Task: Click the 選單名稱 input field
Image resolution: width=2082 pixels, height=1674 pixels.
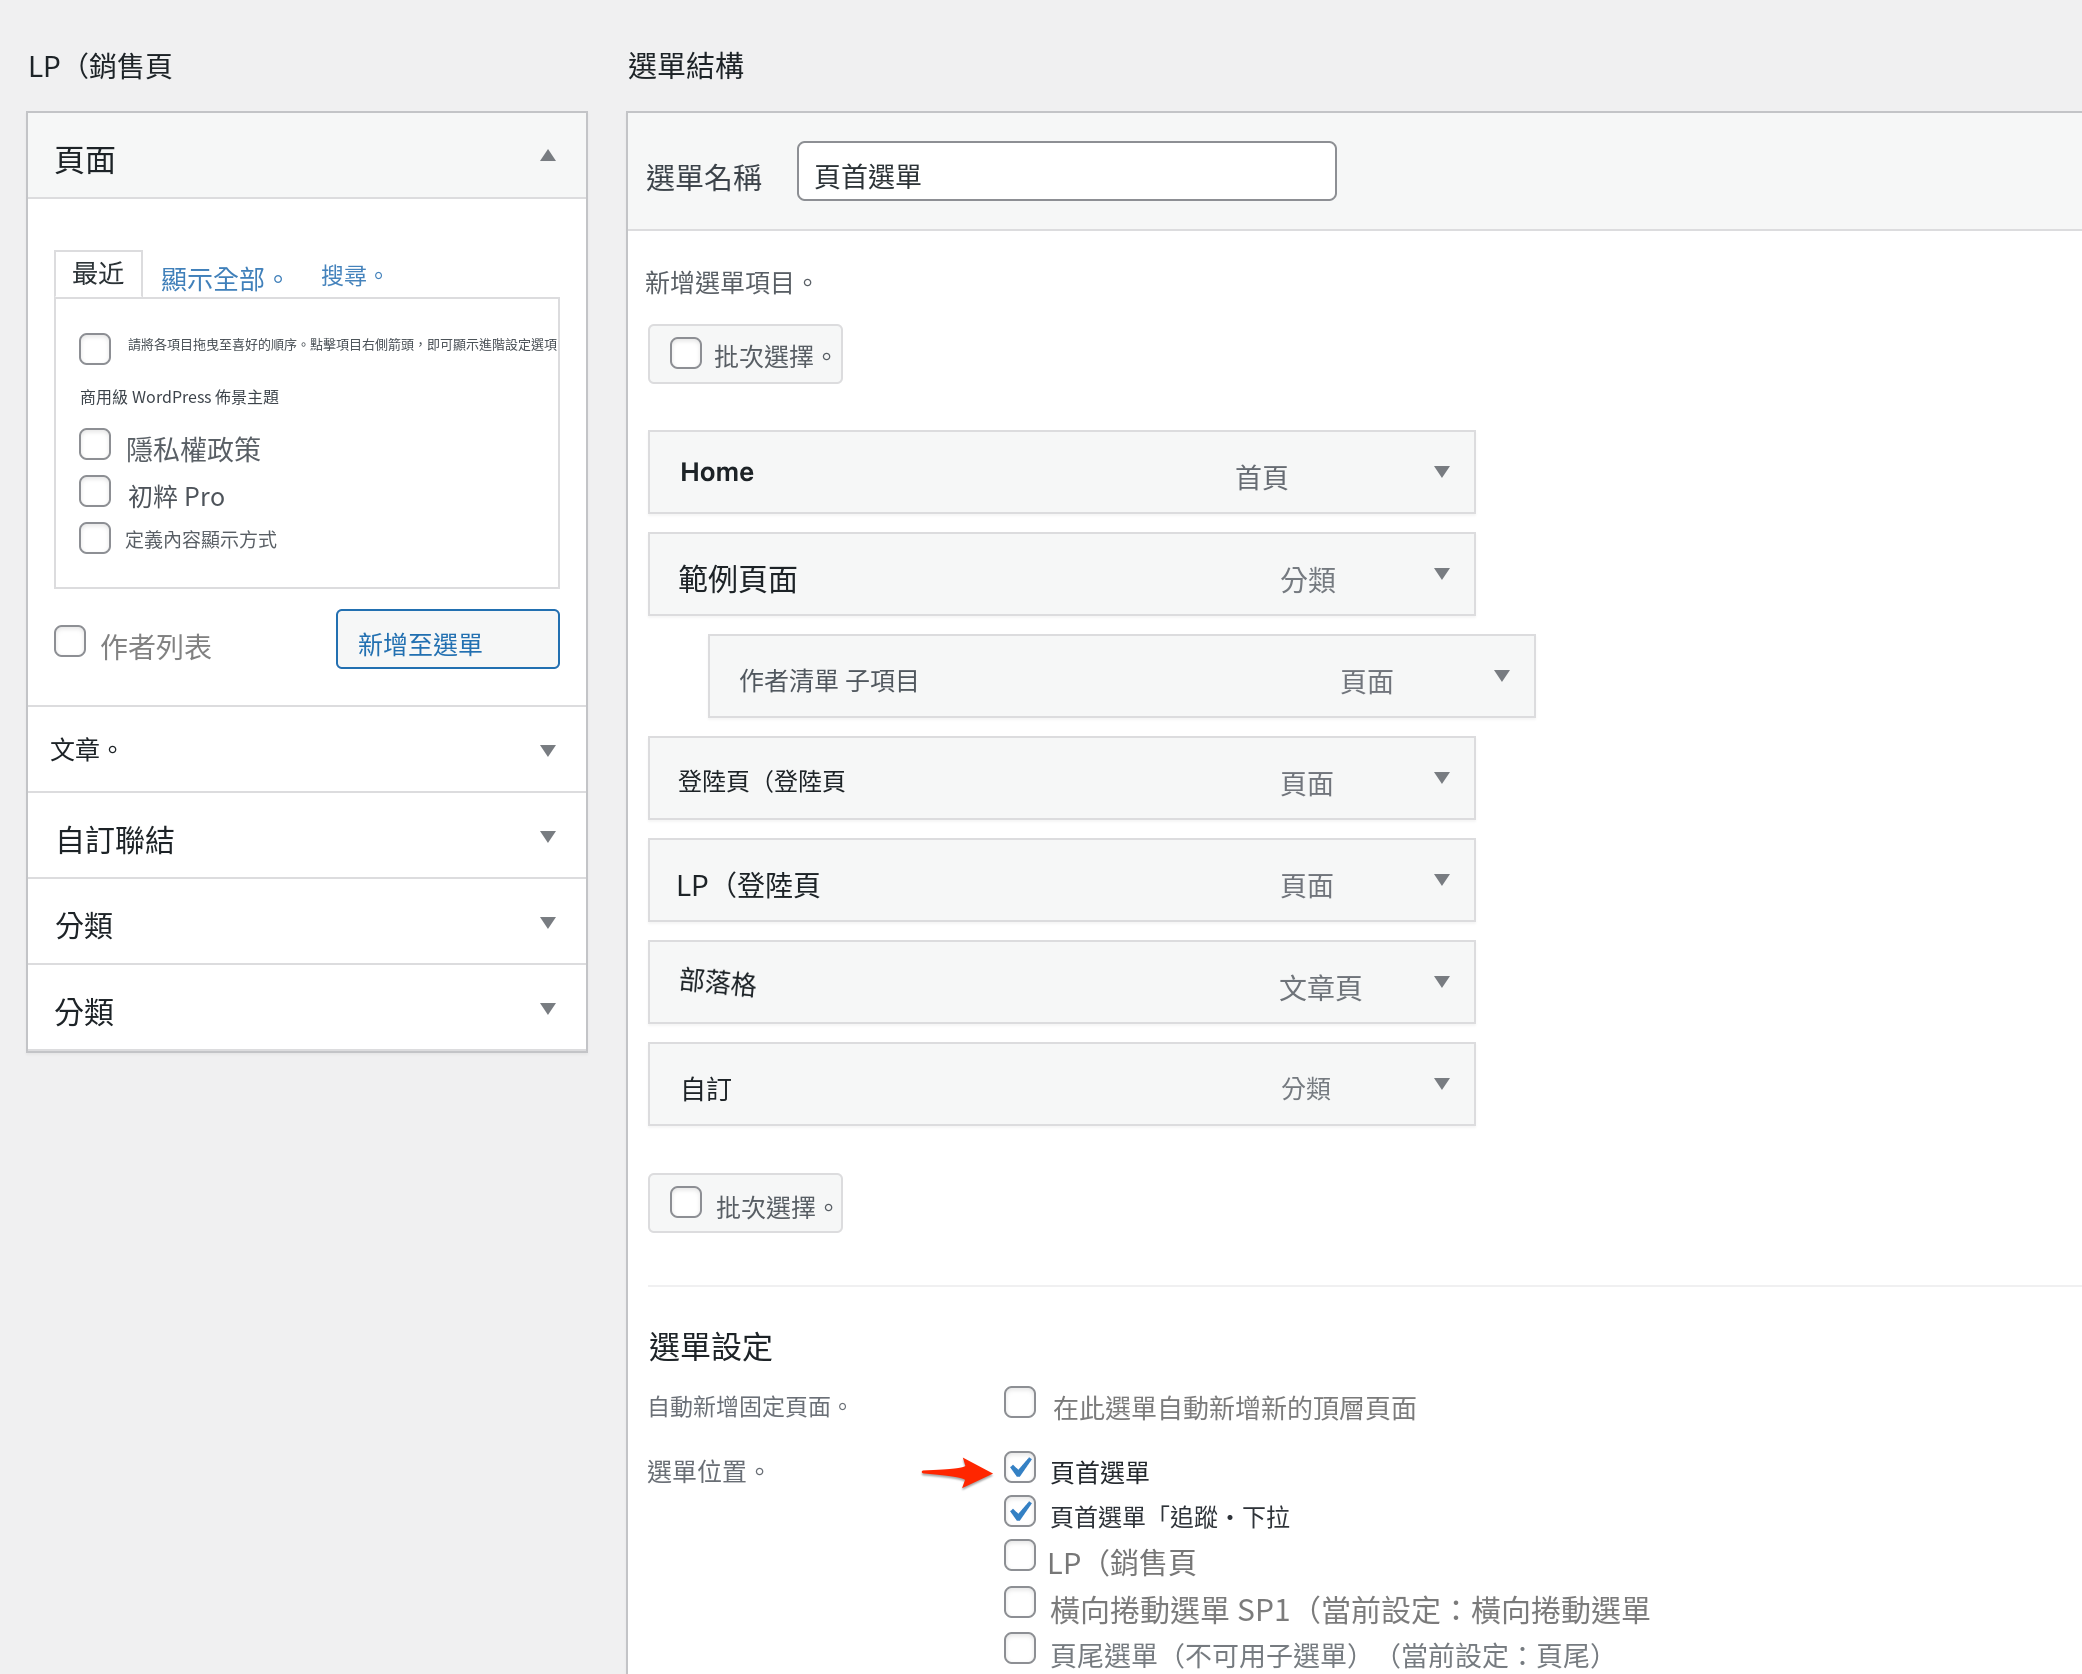Action: click(x=1066, y=171)
